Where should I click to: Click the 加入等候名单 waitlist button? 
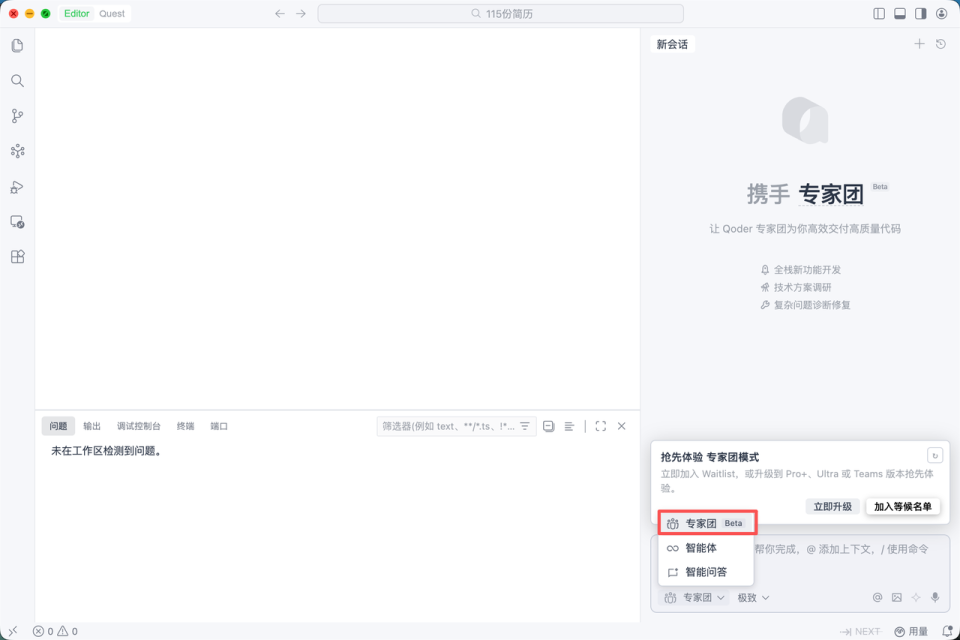tap(902, 506)
